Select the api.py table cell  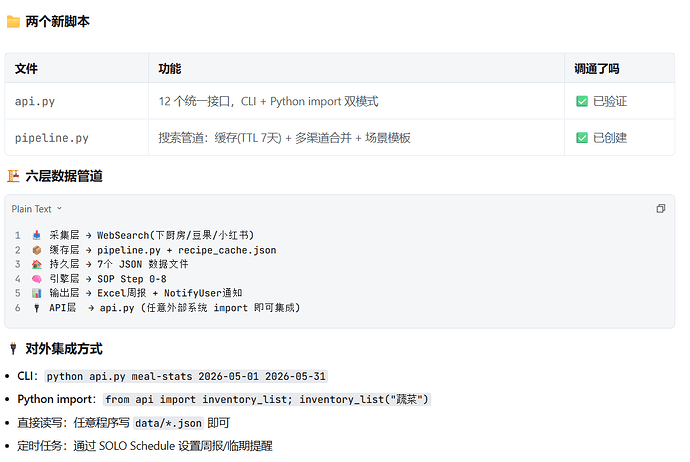(x=77, y=101)
